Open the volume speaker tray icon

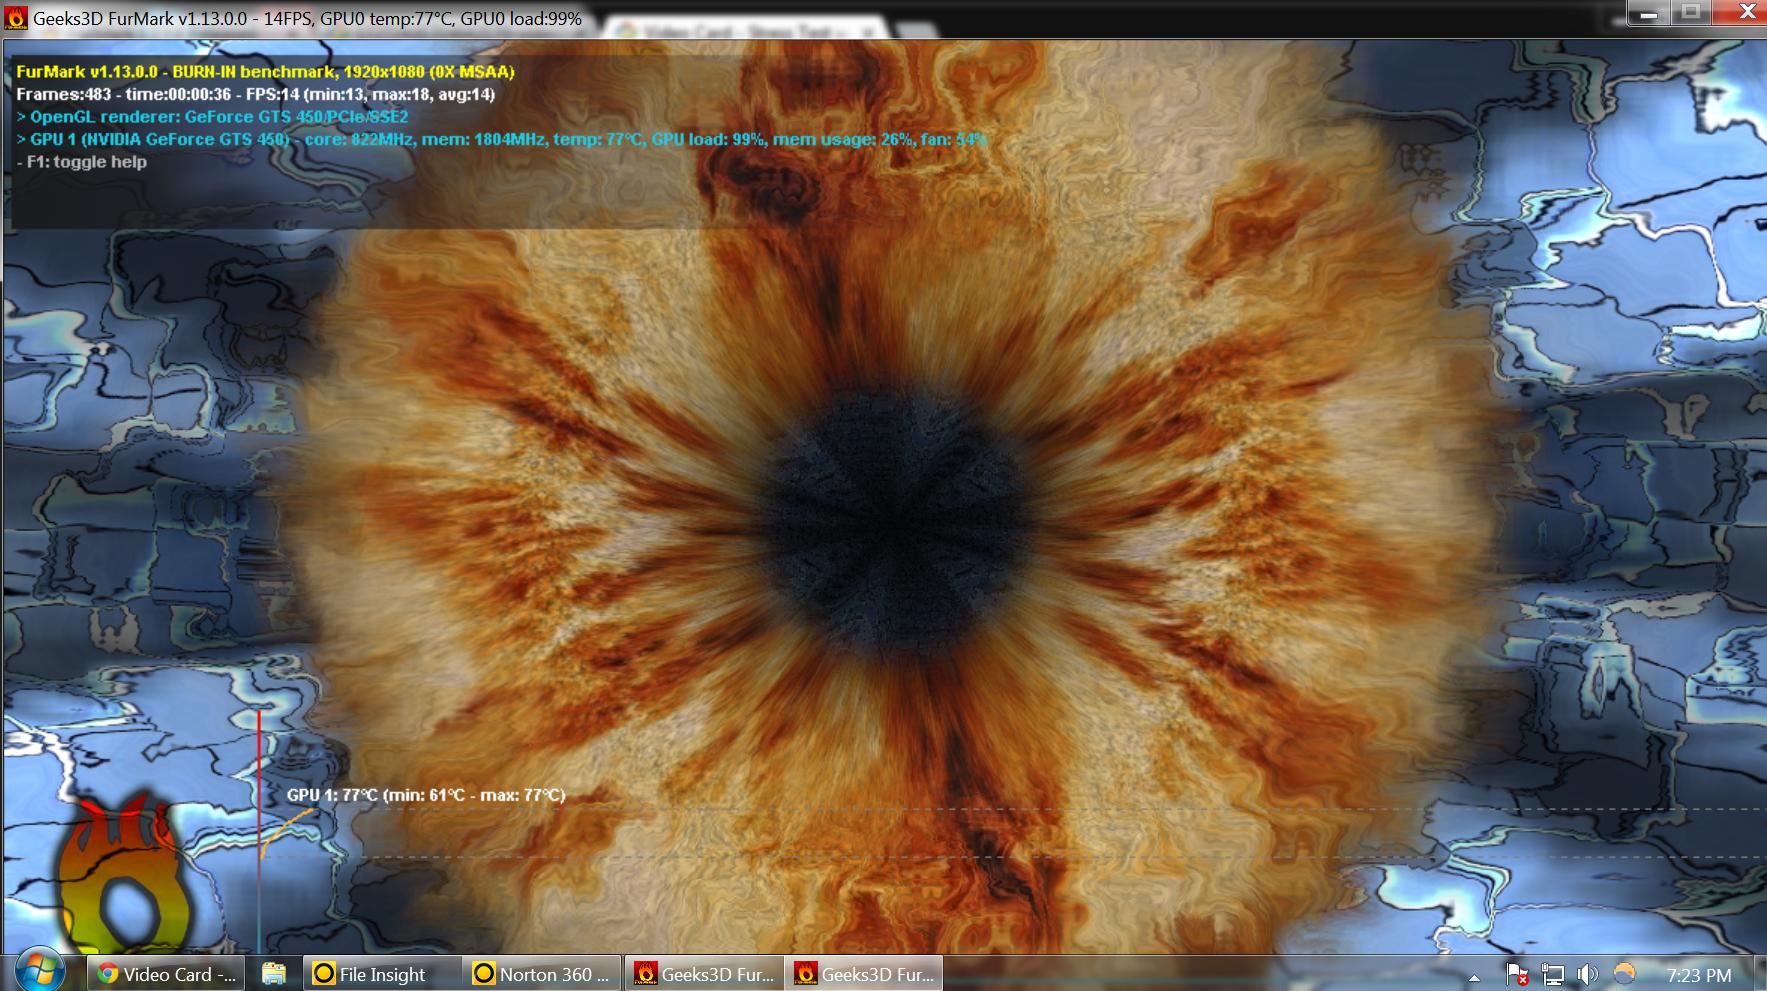1587,974
